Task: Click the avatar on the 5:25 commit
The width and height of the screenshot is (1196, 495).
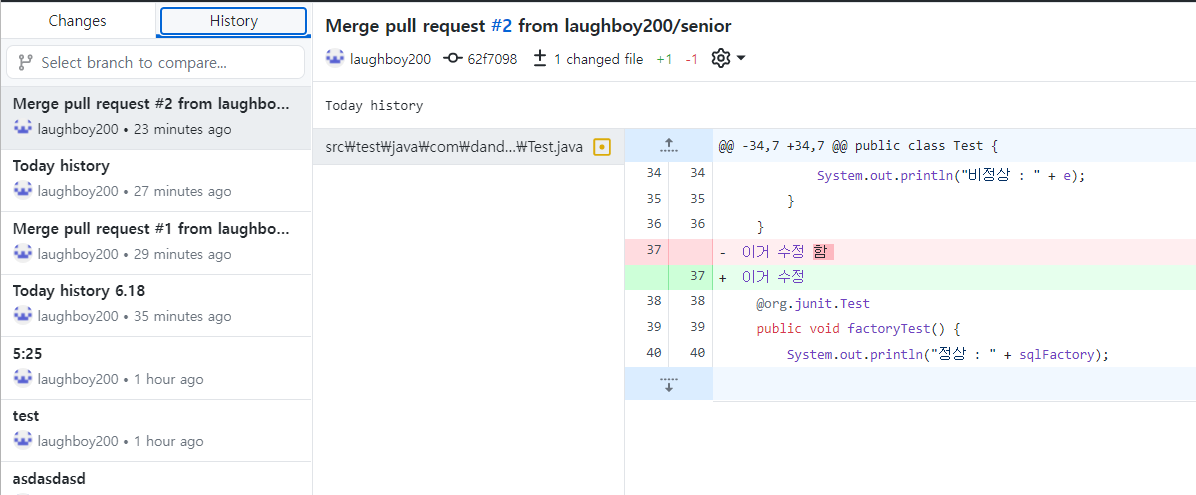Action: click(23, 378)
